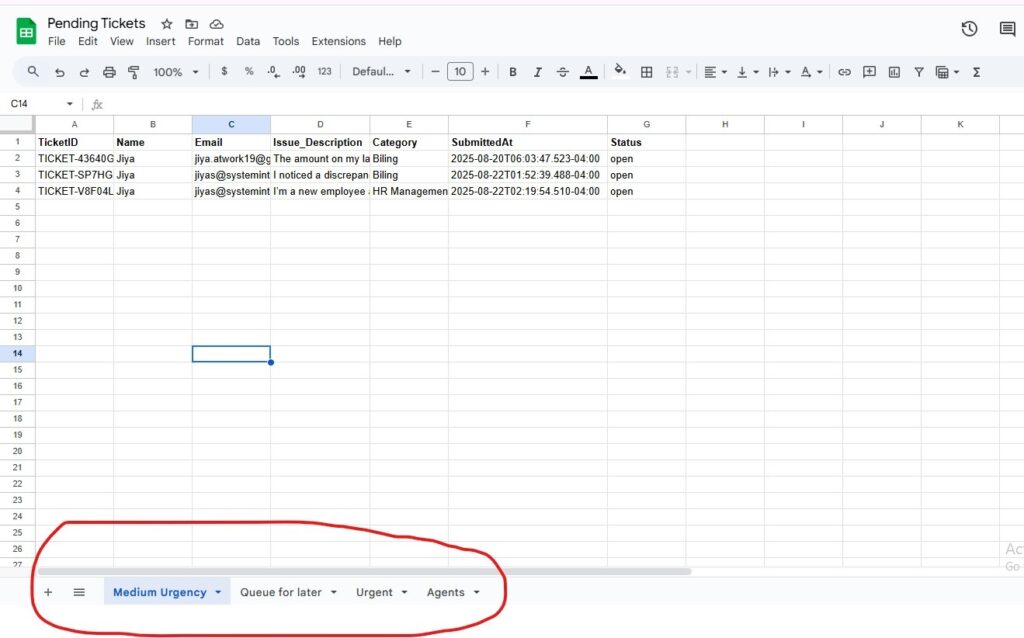Image resolution: width=1024 pixels, height=638 pixels.
Task: Select cell A2 containing TICKET-43640G
Action: 74,158
